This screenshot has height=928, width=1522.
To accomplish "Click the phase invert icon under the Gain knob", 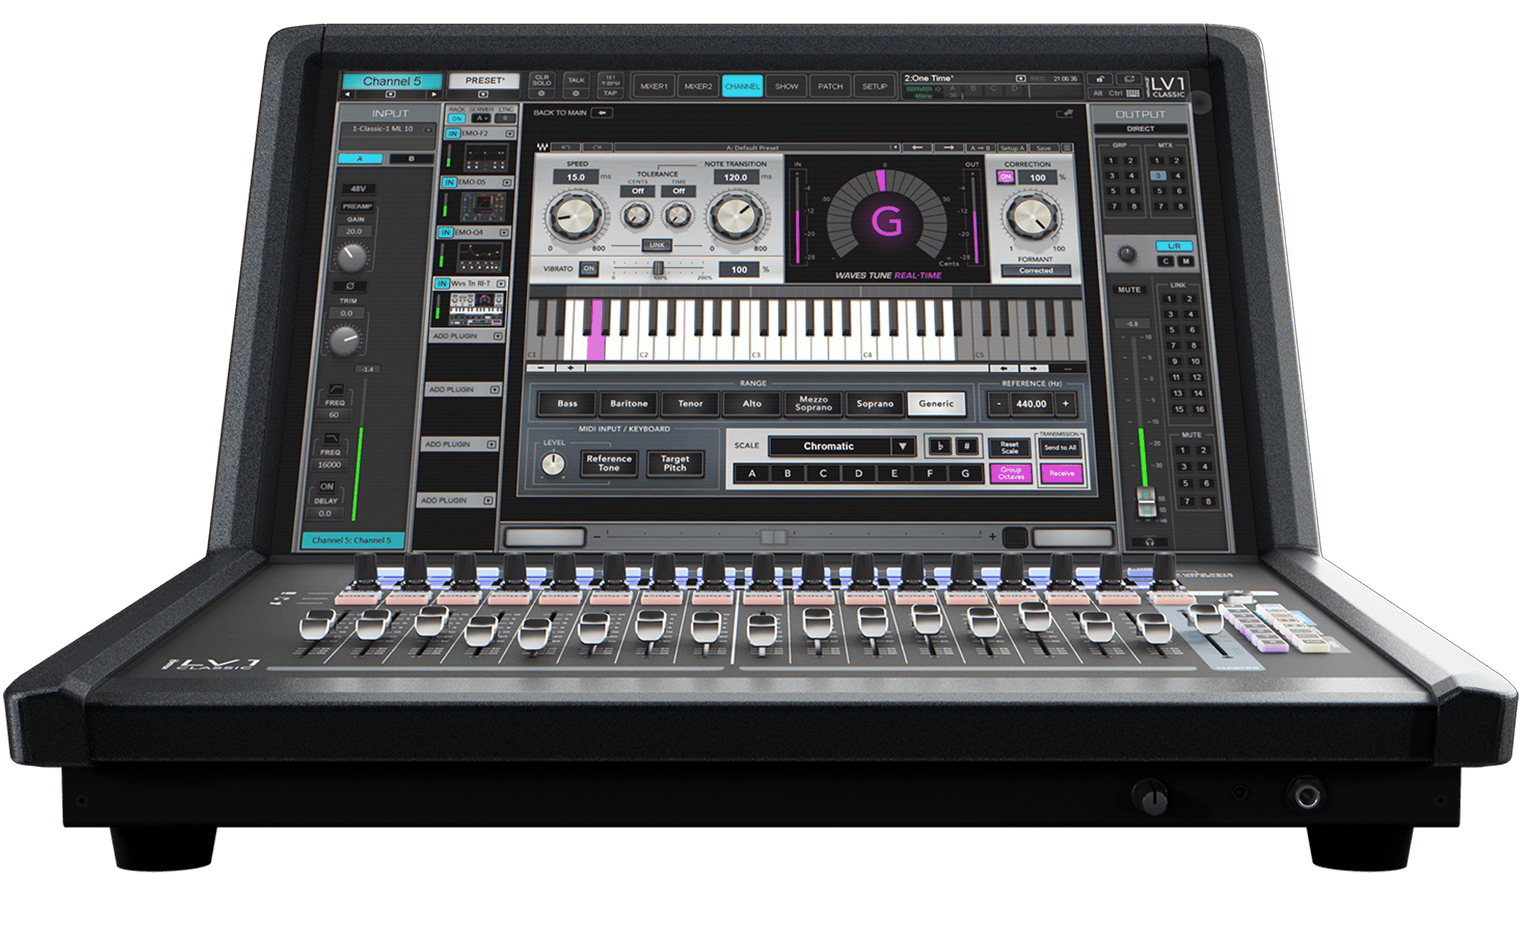I will [350, 286].
